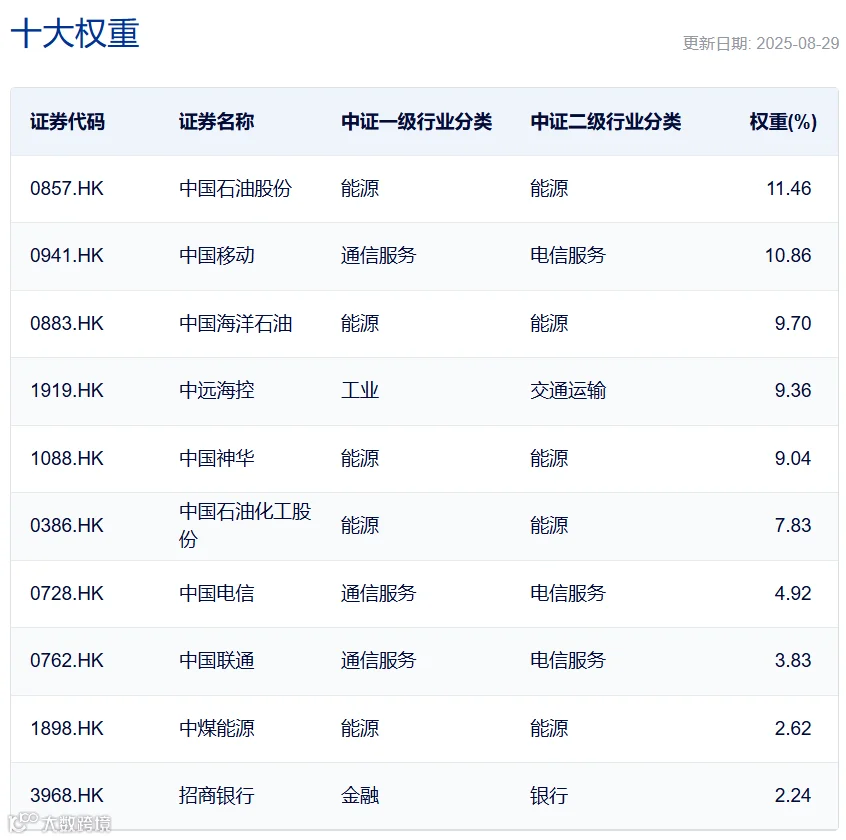846x840 pixels.
Task: Click weight value 4.92
Action: pyautogui.click(x=793, y=593)
